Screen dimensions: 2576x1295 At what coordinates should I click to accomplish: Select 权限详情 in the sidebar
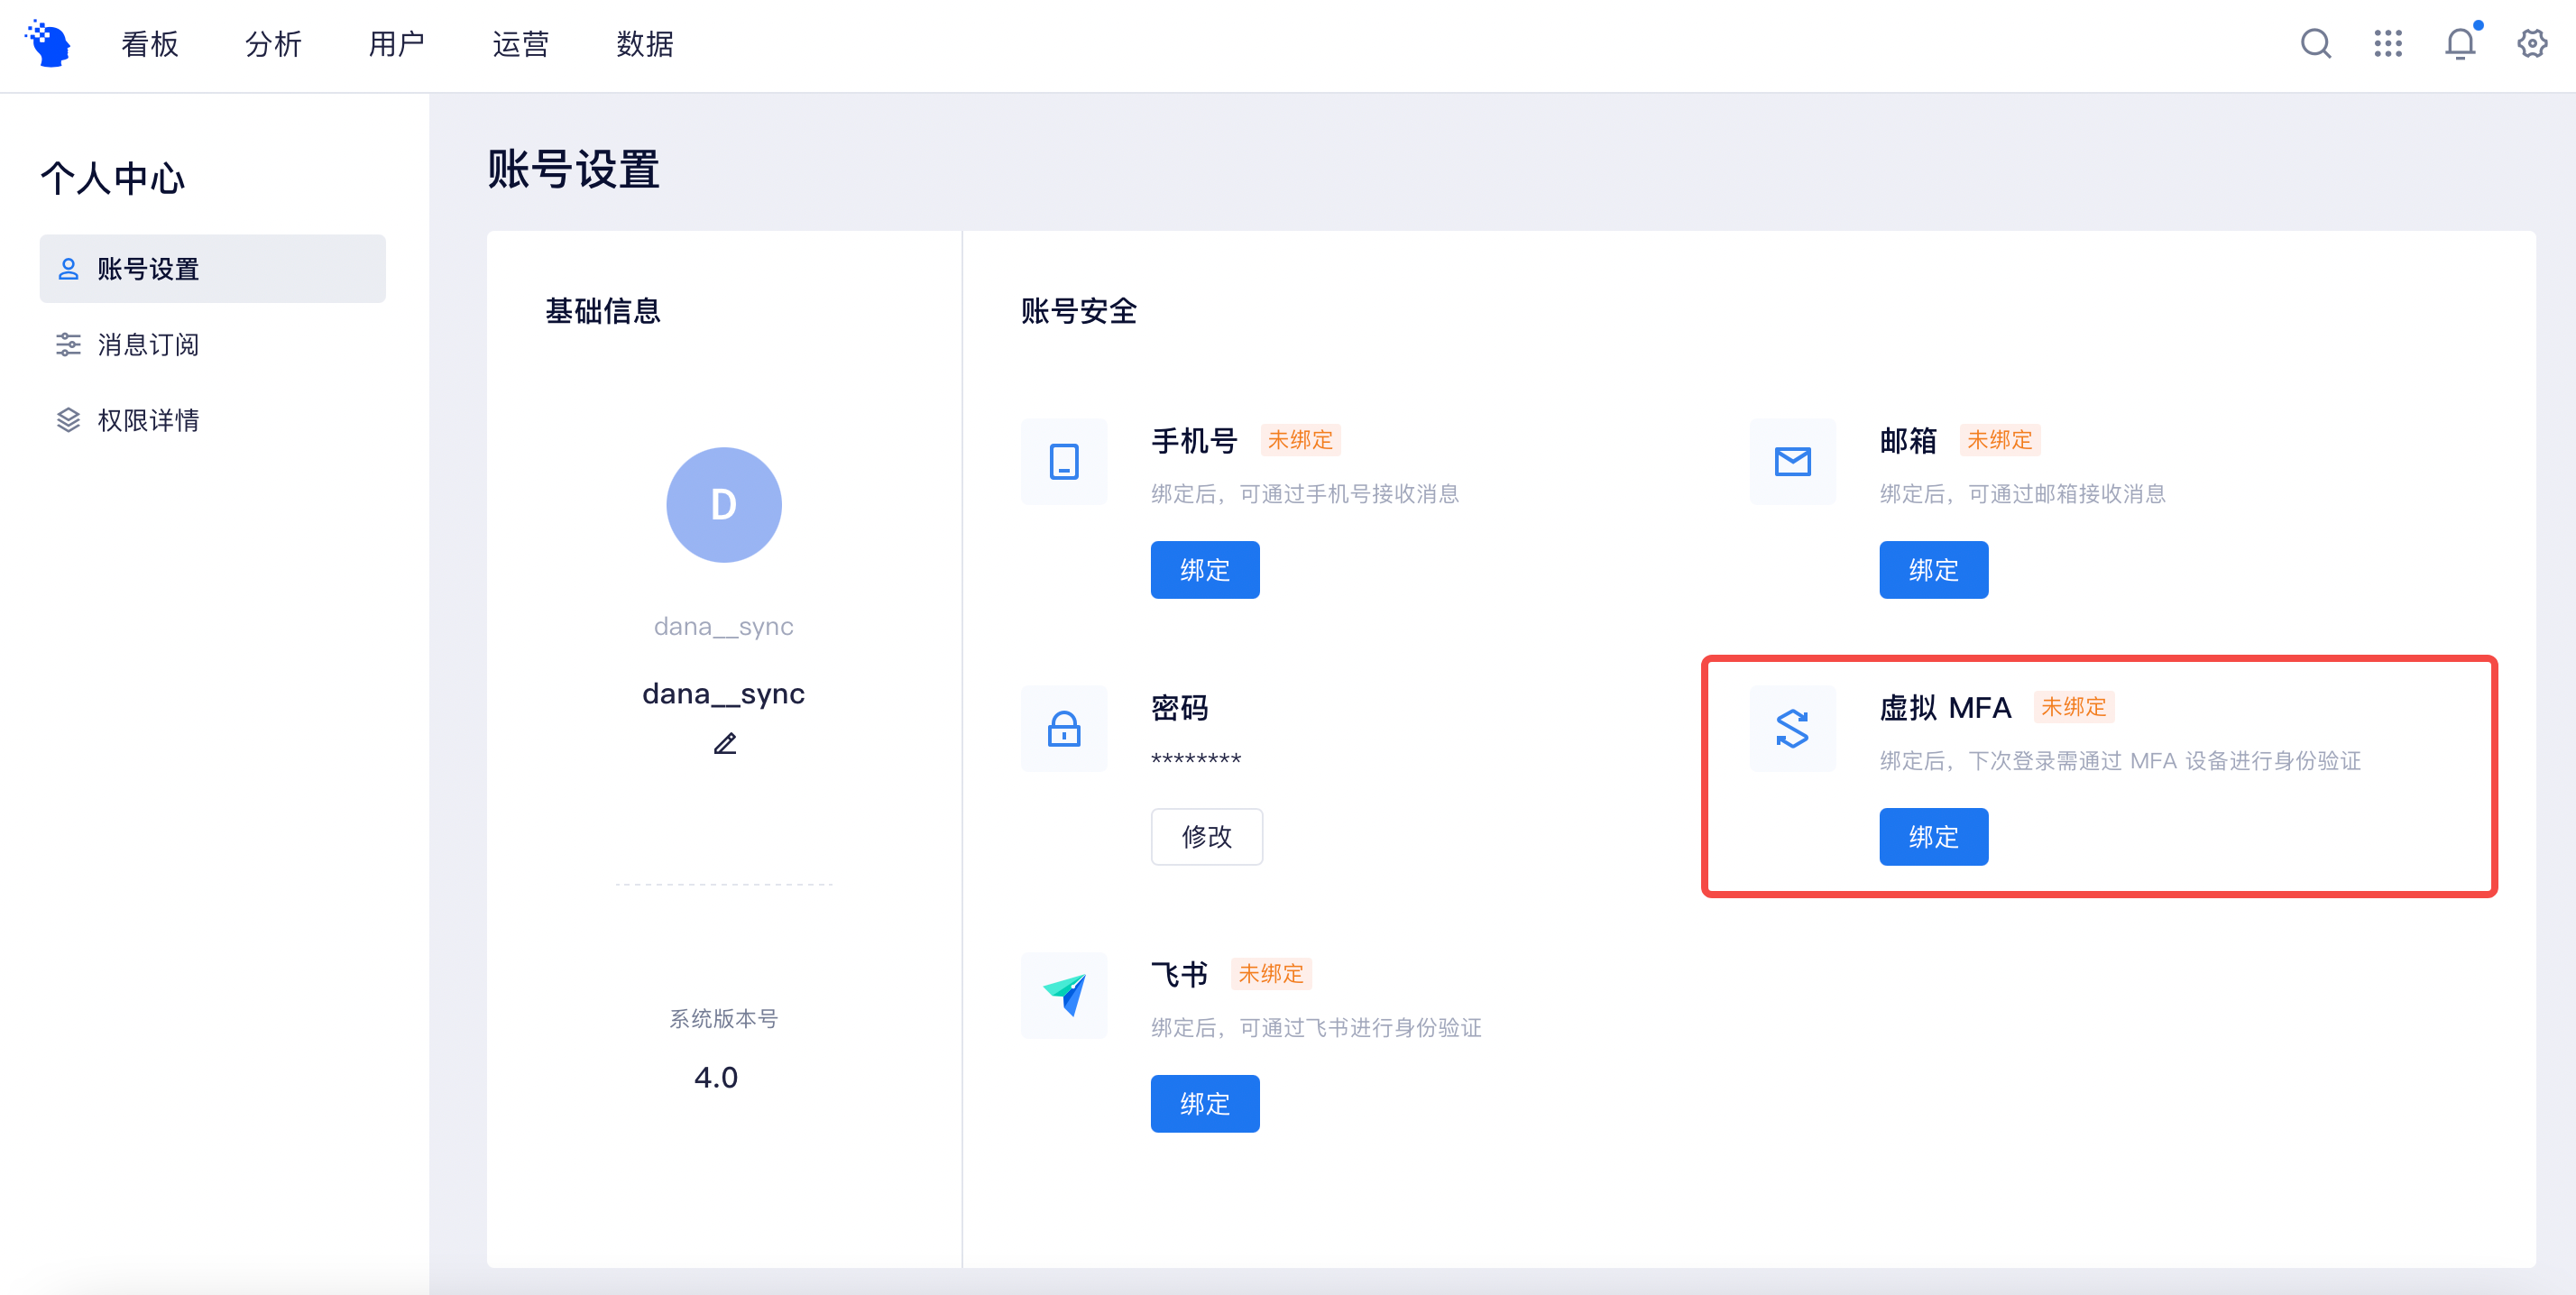[148, 420]
